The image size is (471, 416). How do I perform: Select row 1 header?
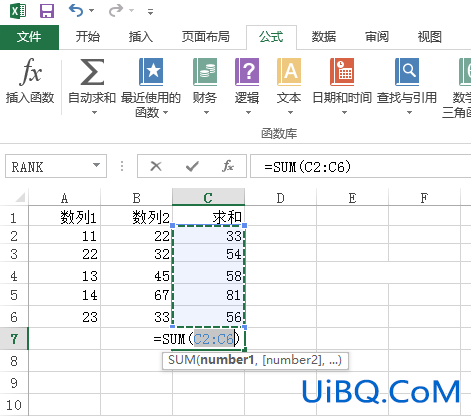[x=14, y=217]
